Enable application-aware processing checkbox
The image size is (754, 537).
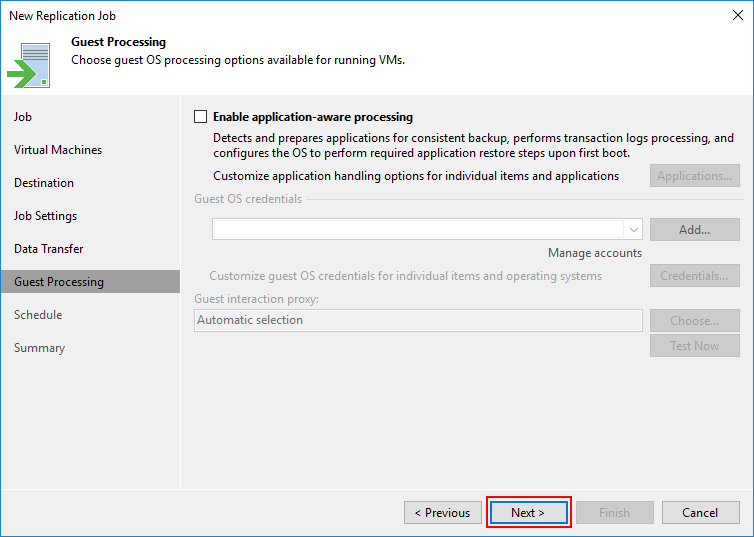click(201, 117)
